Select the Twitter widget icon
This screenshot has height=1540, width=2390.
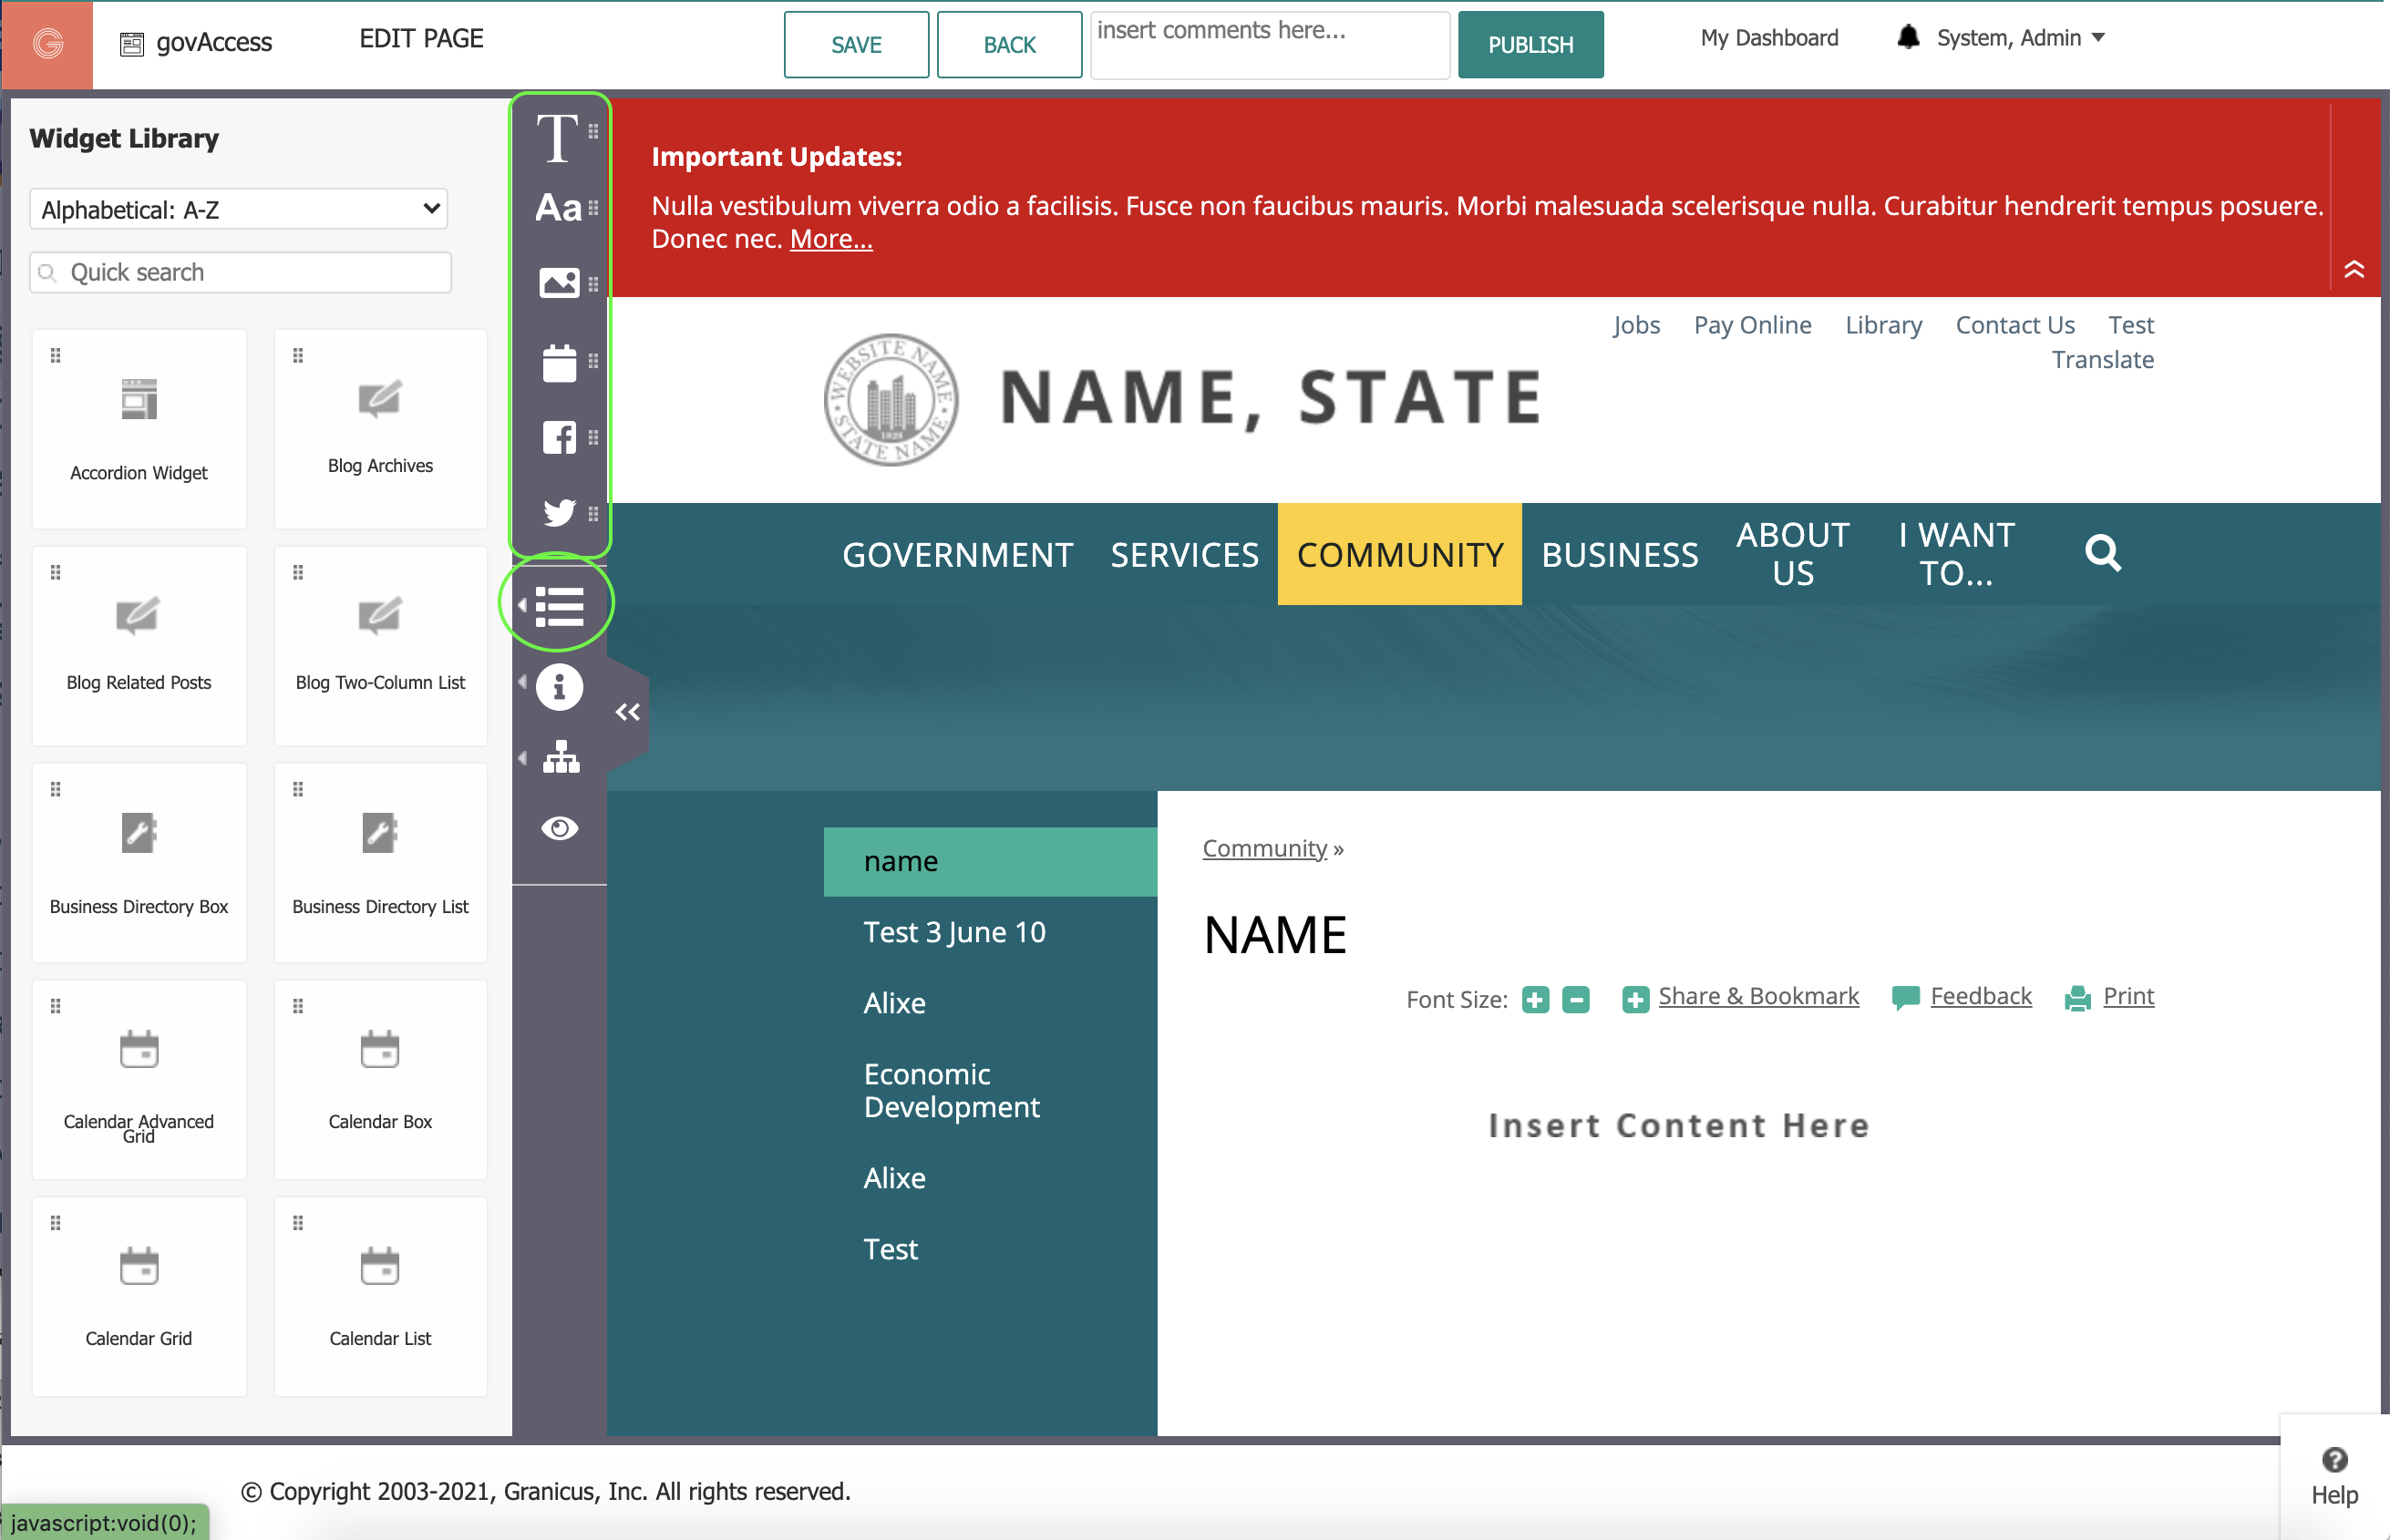point(559,512)
